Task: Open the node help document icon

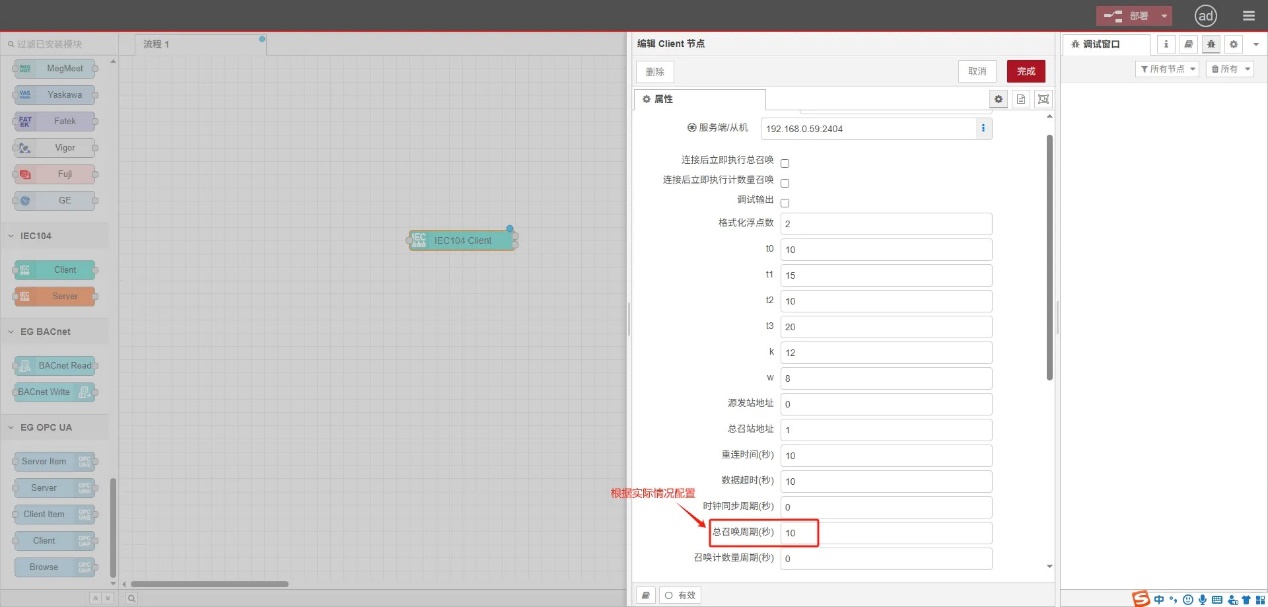Action: click(x=1021, y=98)
